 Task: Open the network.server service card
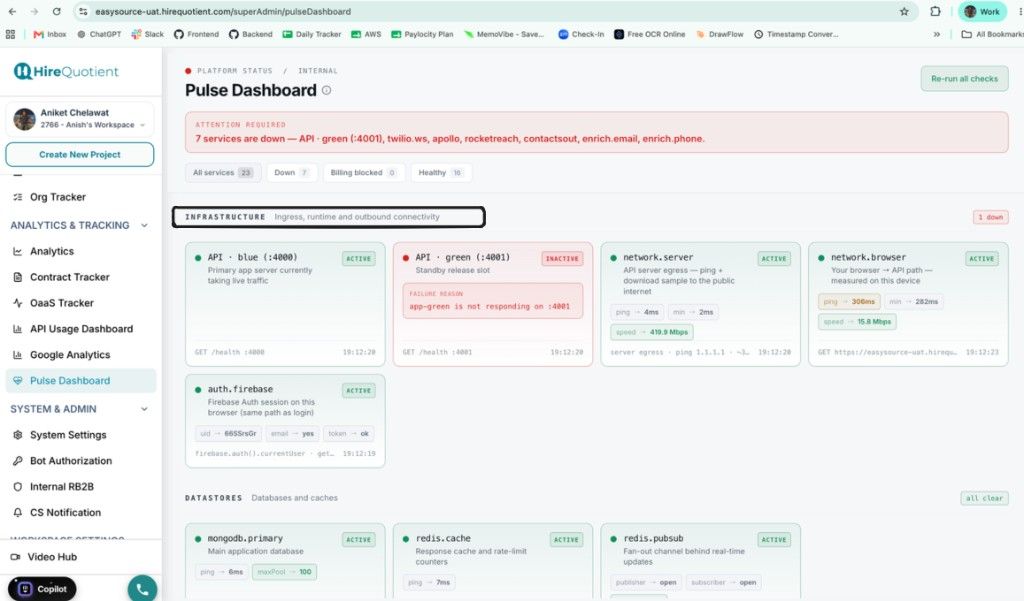pos(700,304)
